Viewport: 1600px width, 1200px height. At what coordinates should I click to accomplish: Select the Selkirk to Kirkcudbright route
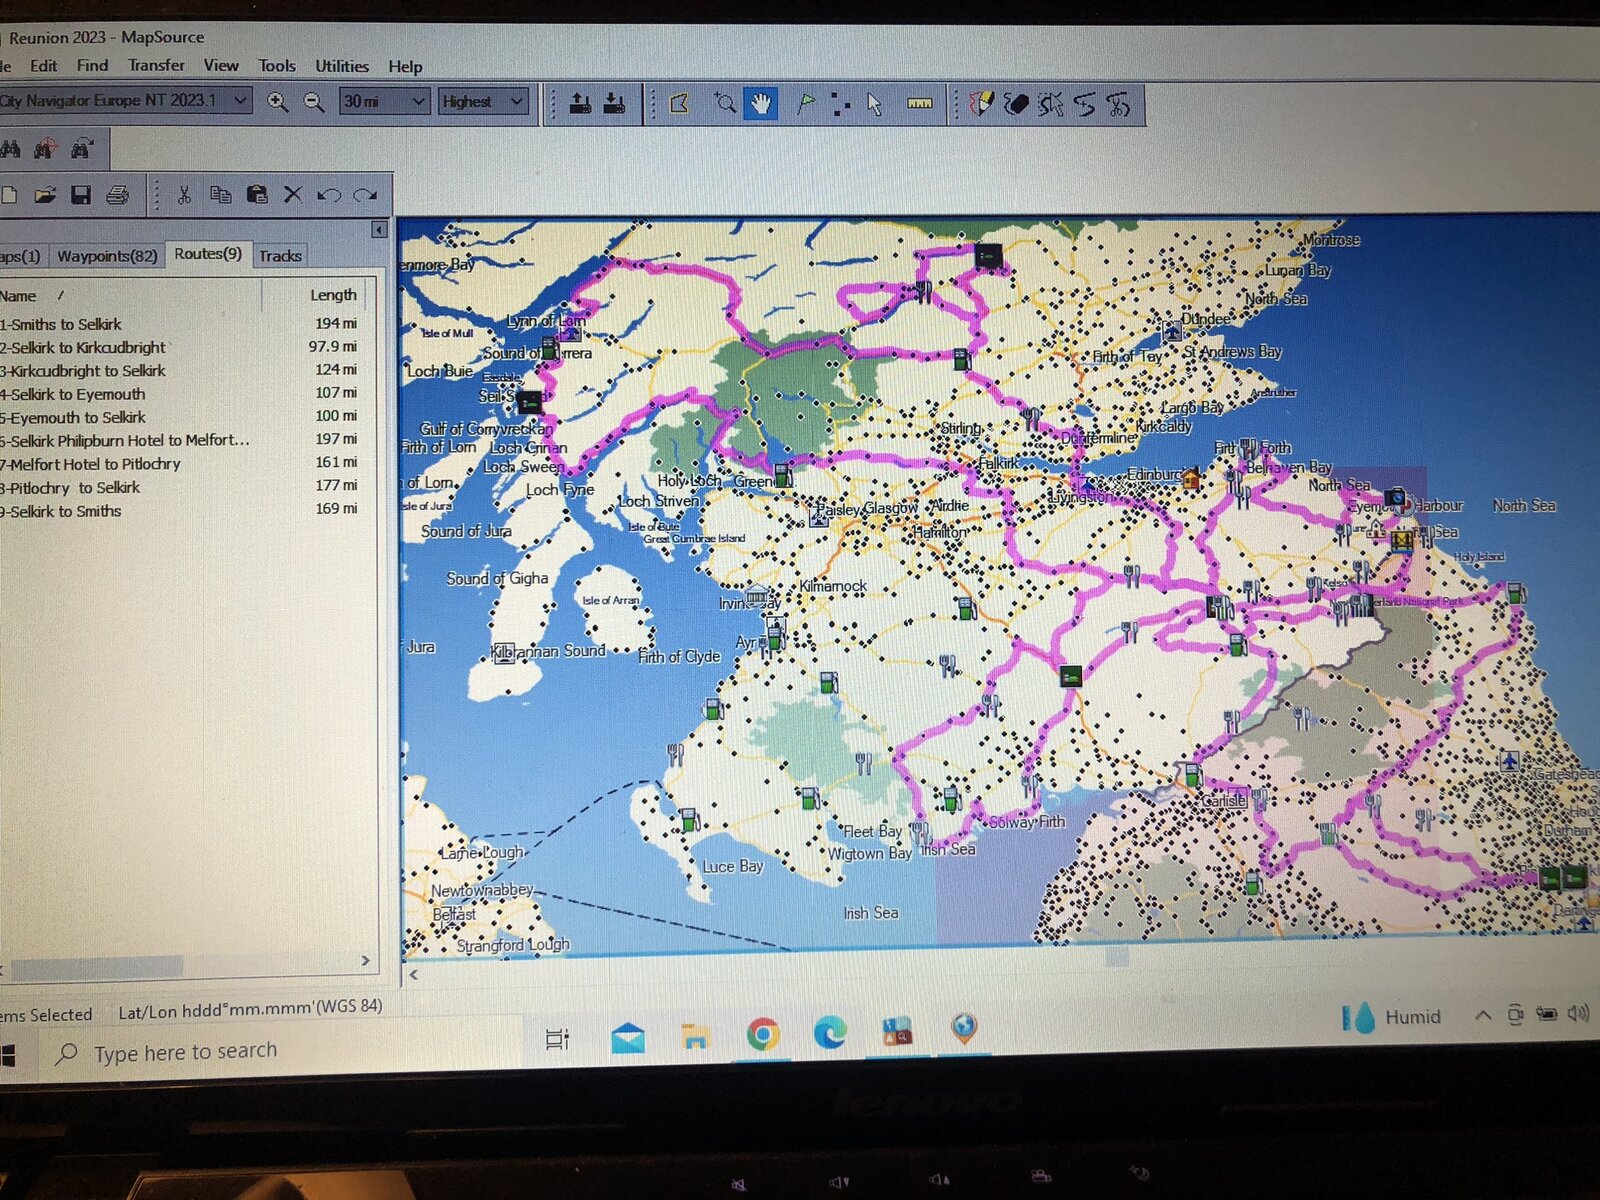(180, 347)
